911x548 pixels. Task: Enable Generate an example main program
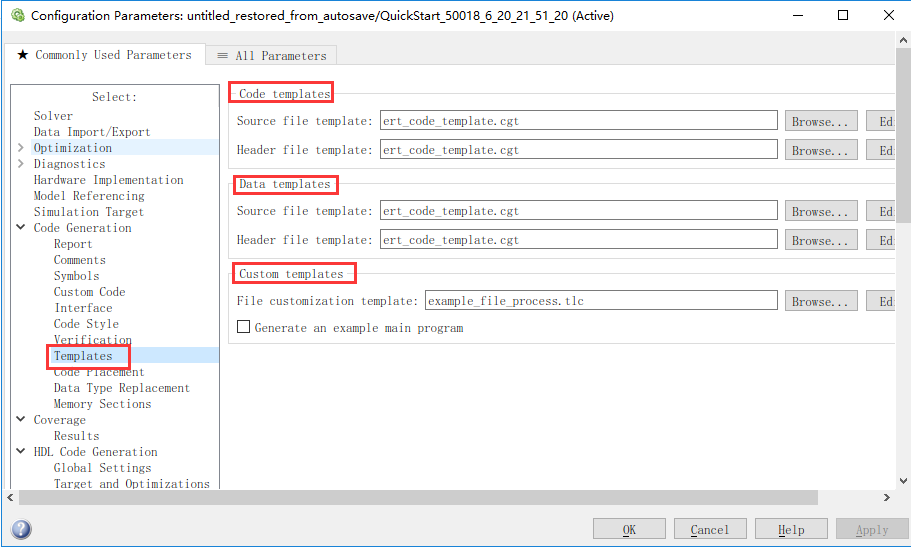(x=243, y=327)
